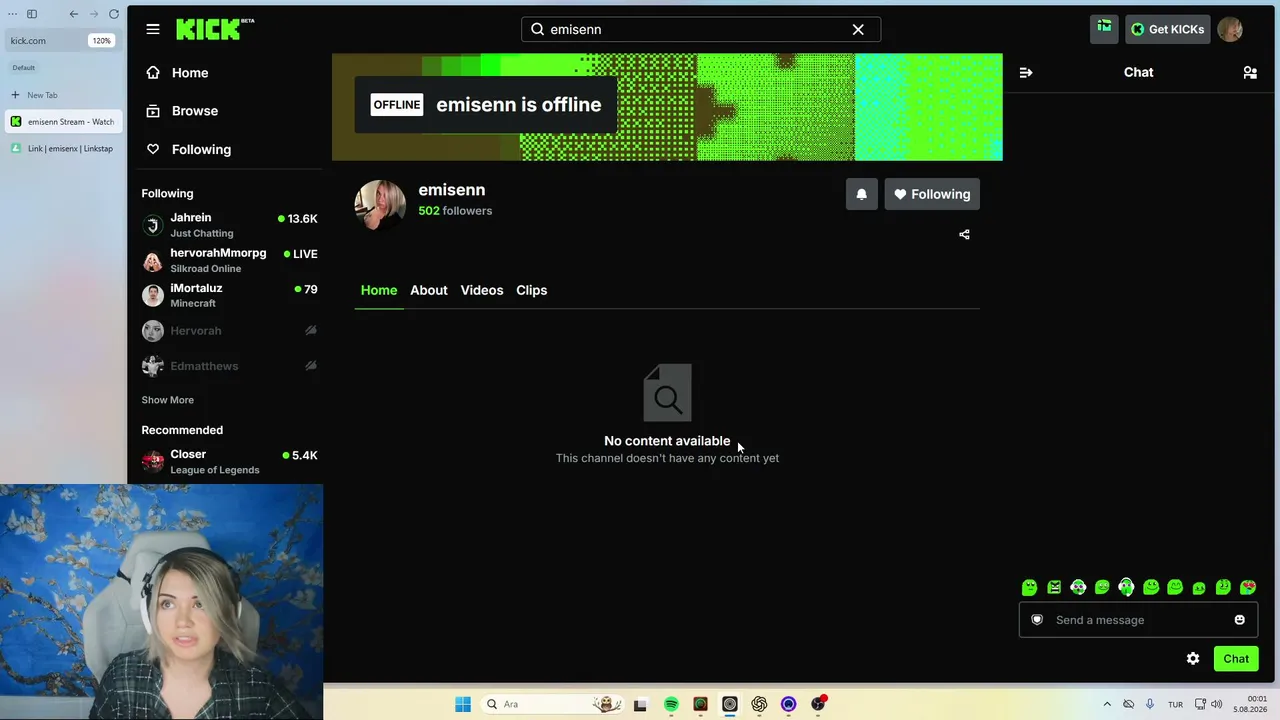Click the search field containing emisenn

tap(700, 29)
